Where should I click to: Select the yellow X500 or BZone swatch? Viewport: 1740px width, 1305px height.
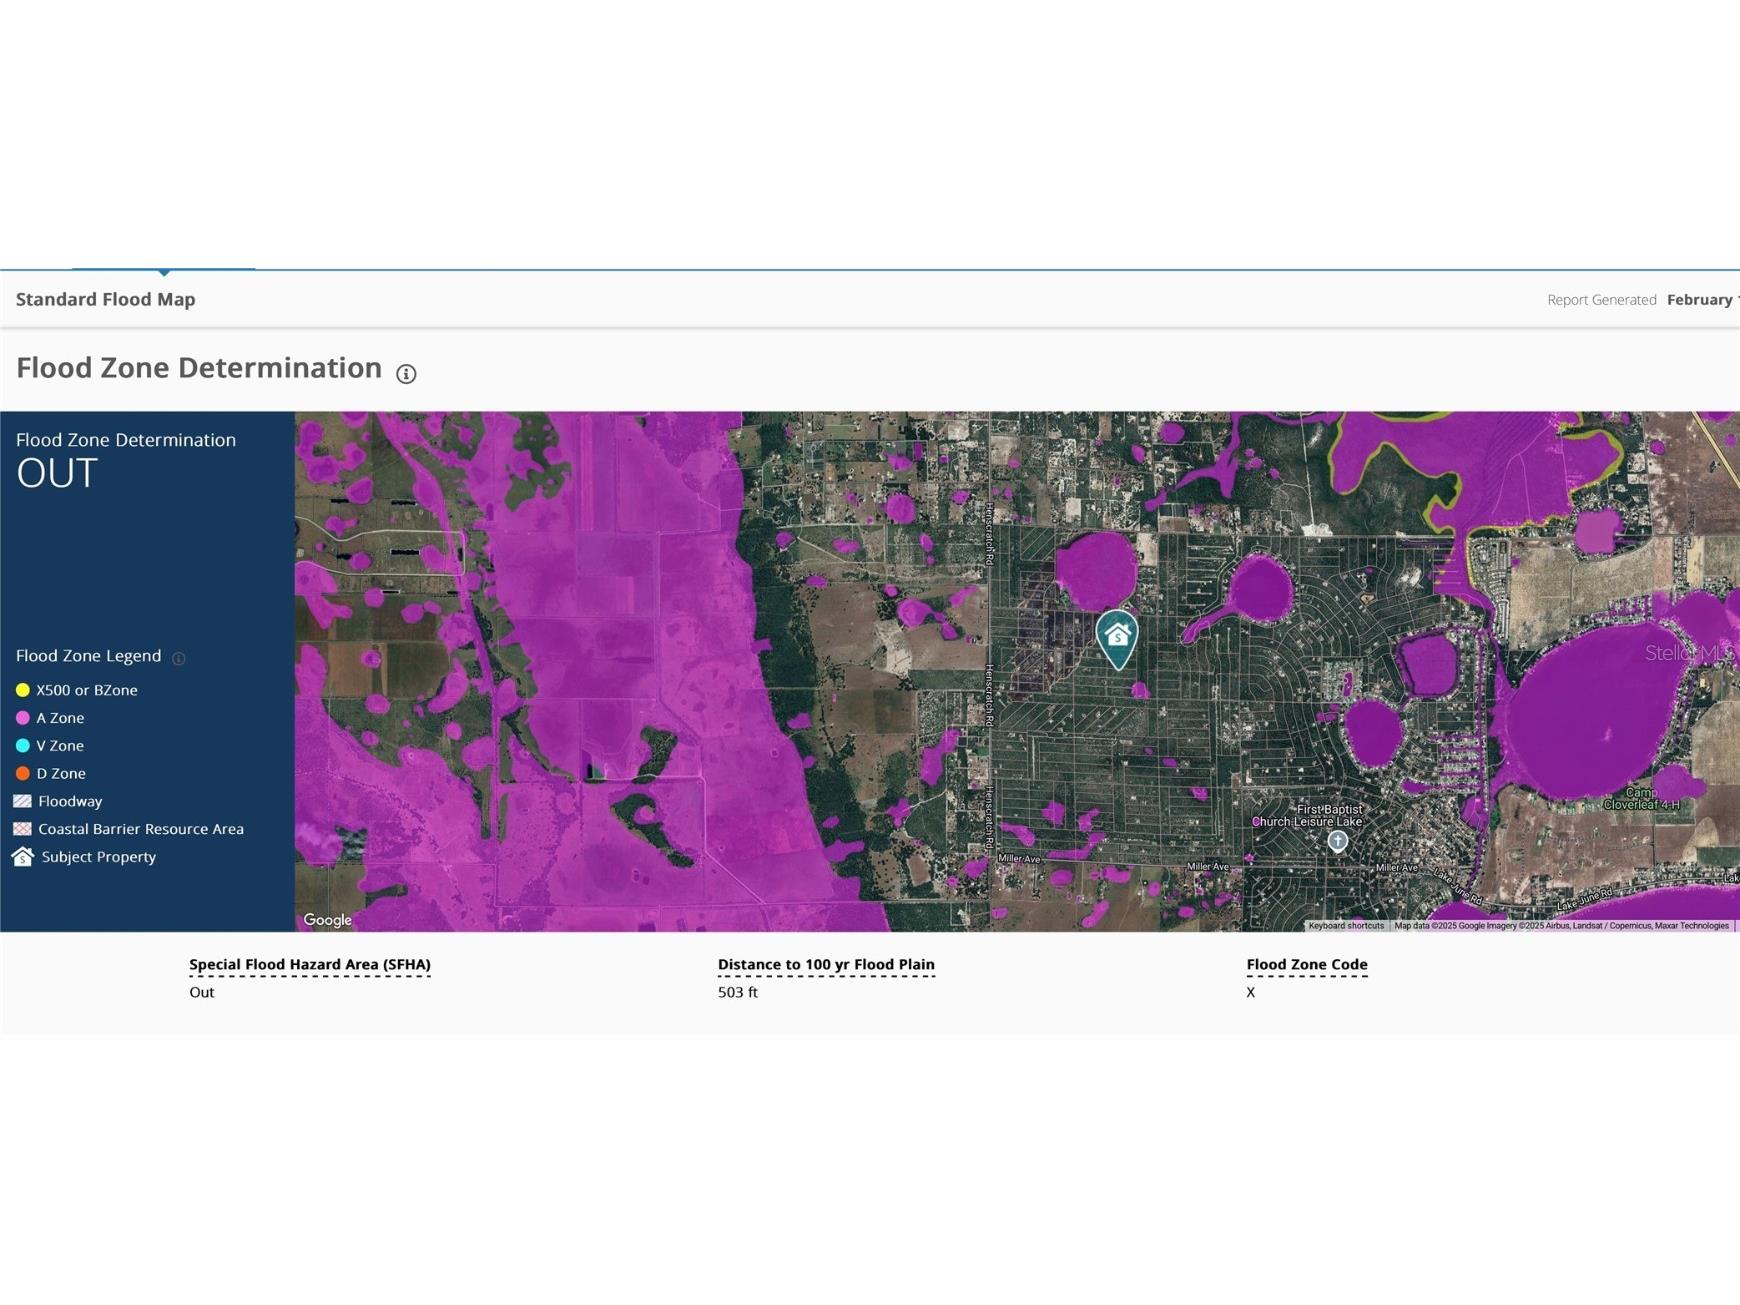pos(22,690)
